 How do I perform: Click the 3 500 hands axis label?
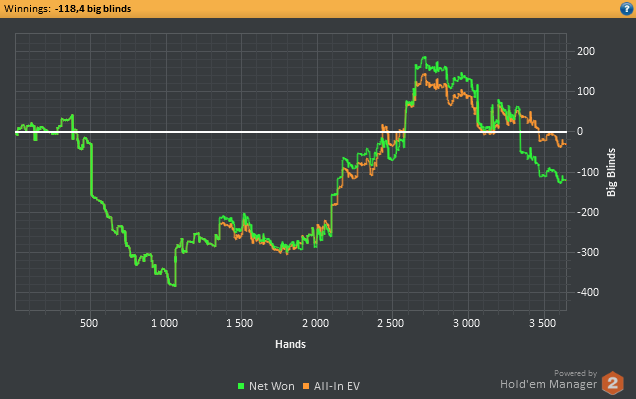pos(542,323)
